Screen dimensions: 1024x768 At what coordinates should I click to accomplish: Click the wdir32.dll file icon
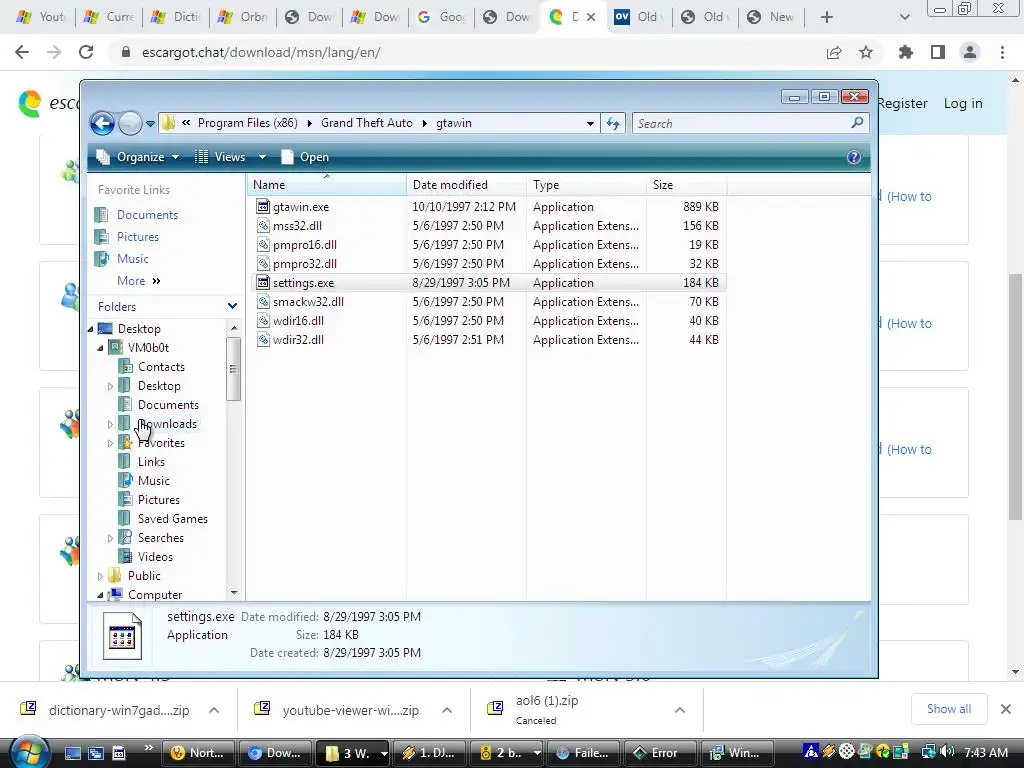(x=263, y=340)
